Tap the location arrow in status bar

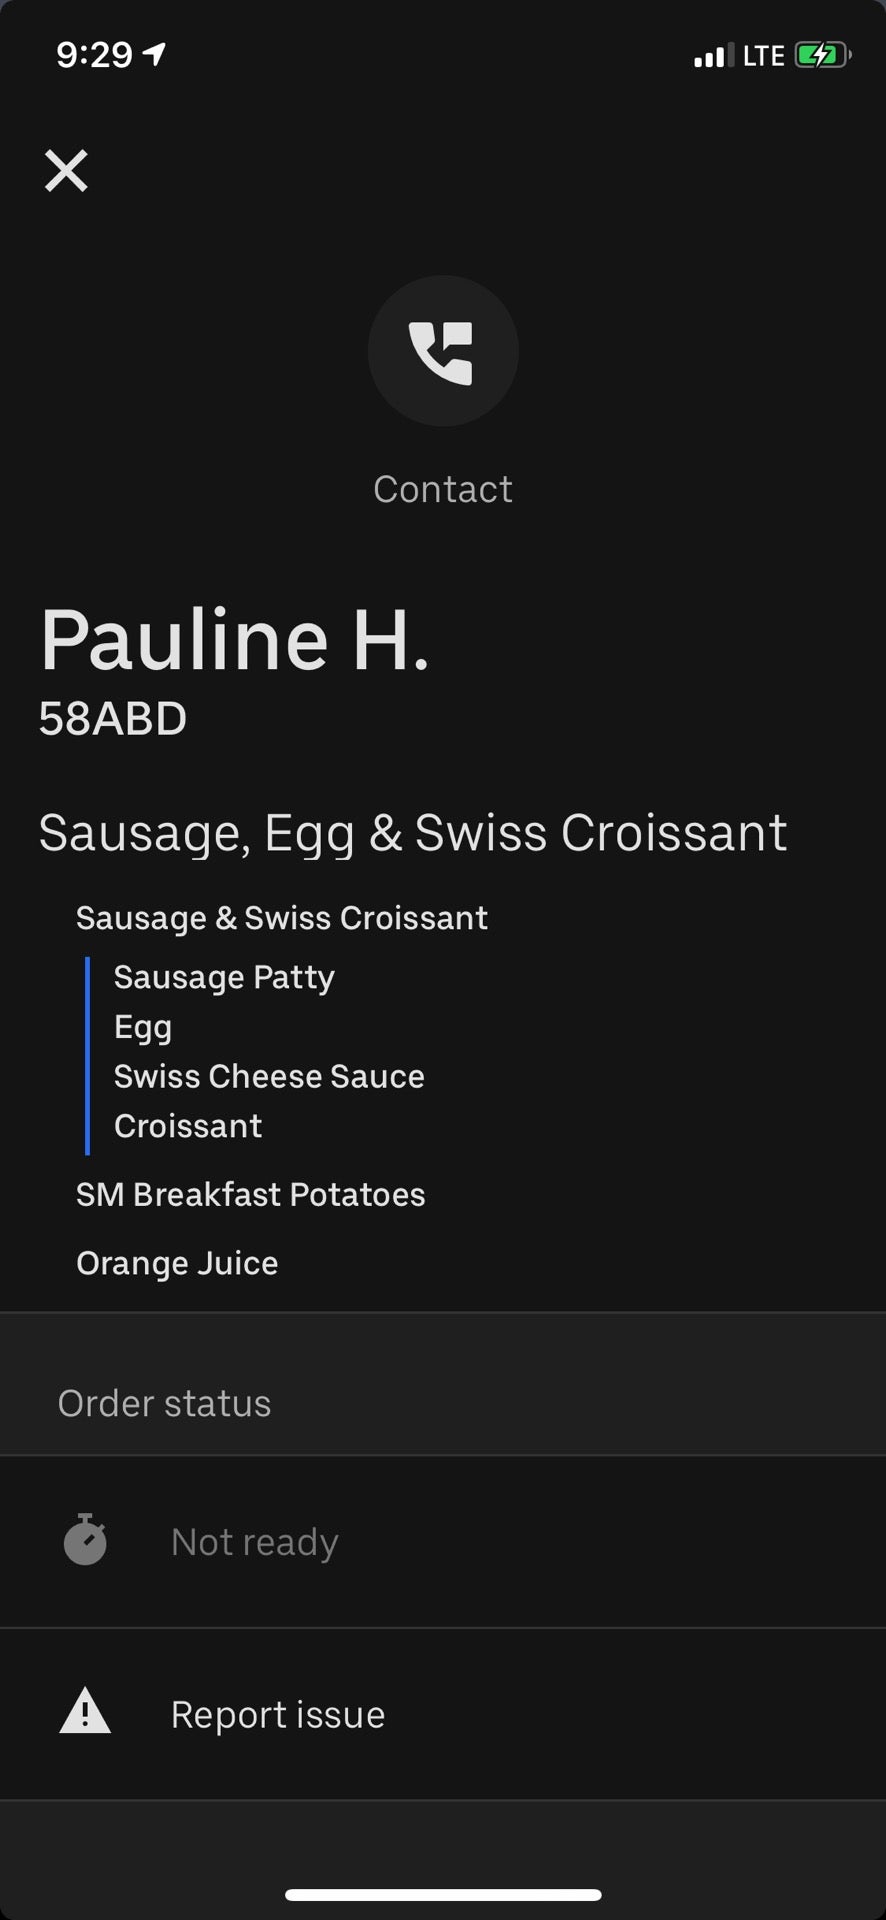click(155, 54)
